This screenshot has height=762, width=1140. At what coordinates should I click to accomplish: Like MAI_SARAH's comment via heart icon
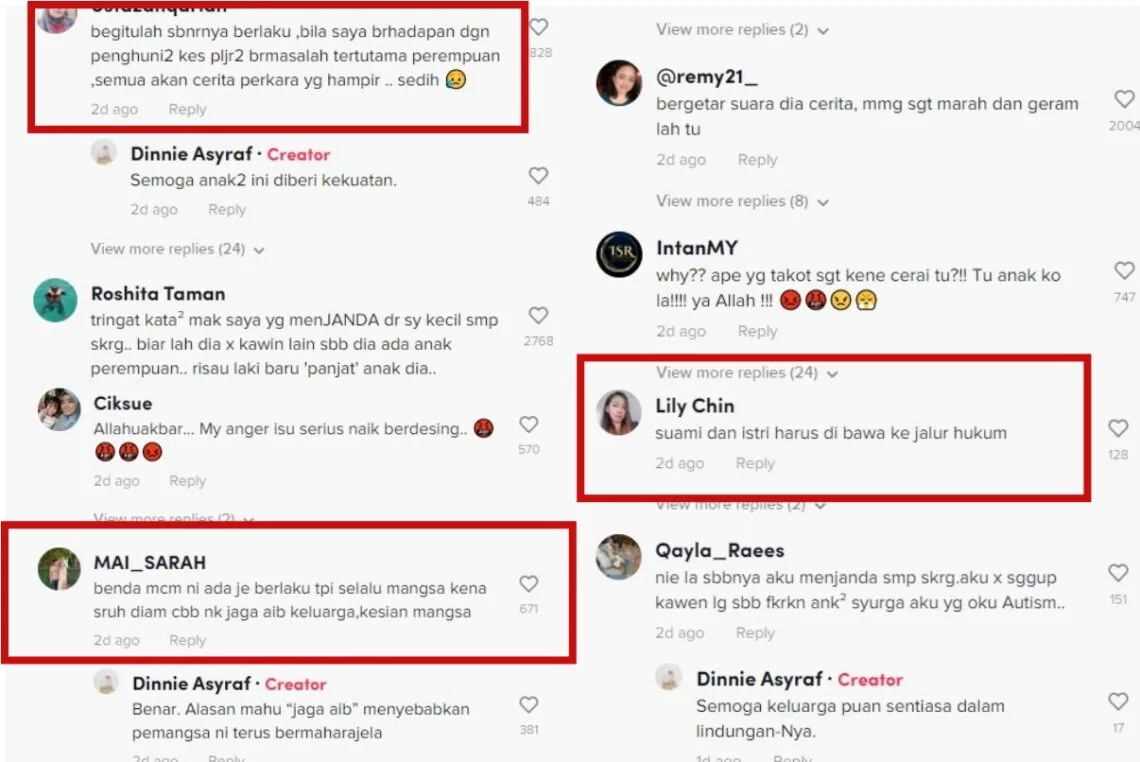(529, 584)
